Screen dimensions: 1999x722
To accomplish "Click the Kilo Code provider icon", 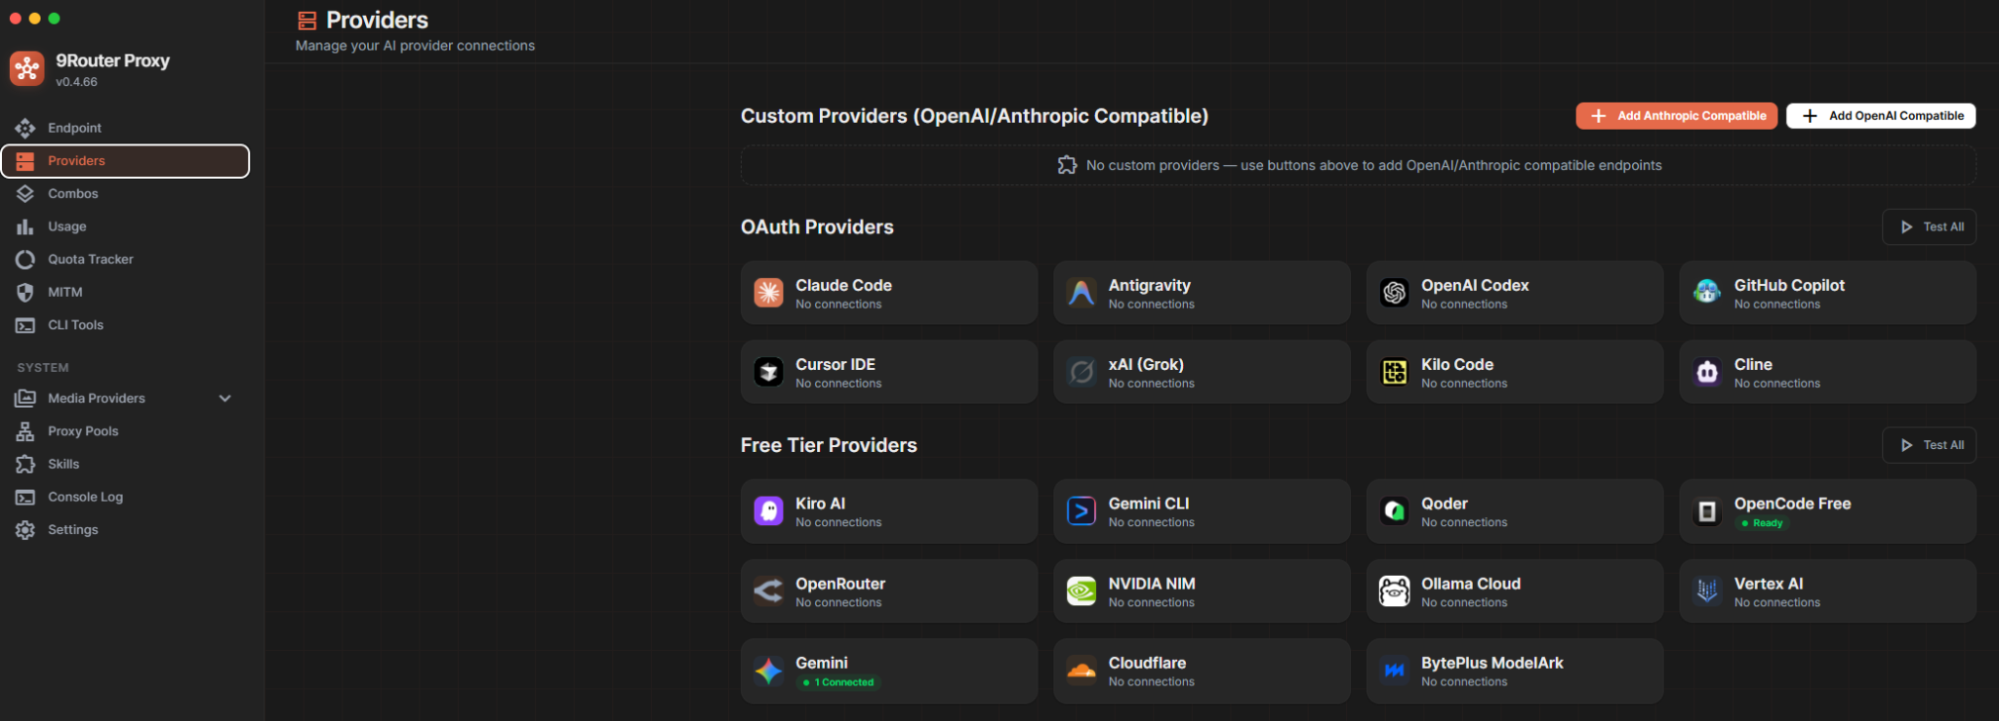I will tap(1394, 372).
